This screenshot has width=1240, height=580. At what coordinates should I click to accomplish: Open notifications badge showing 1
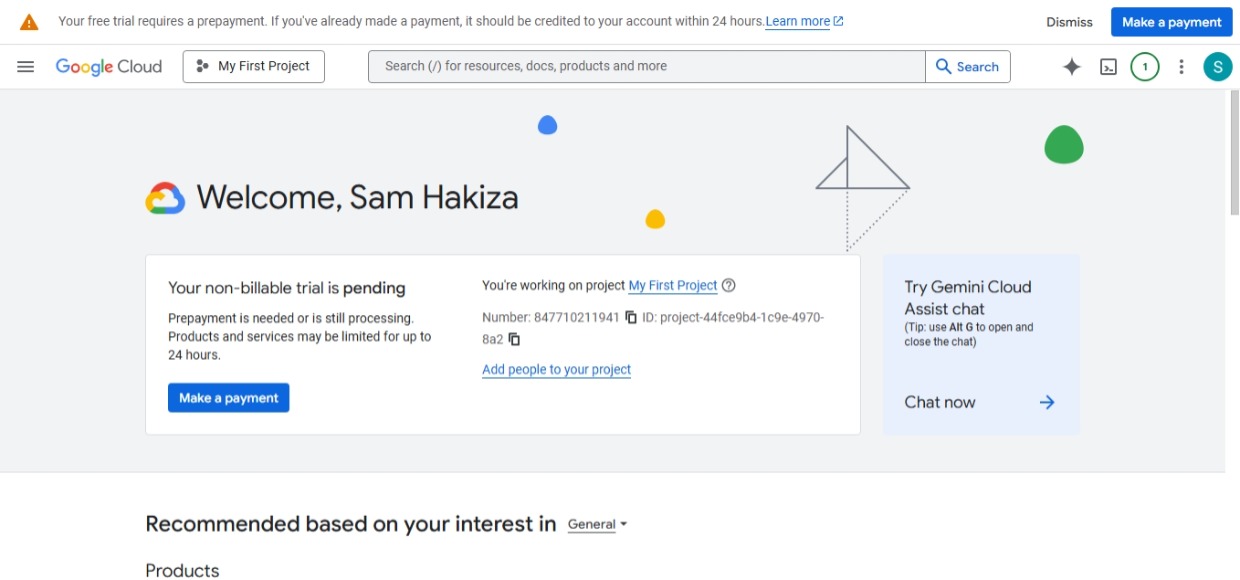click(1145, 67)
